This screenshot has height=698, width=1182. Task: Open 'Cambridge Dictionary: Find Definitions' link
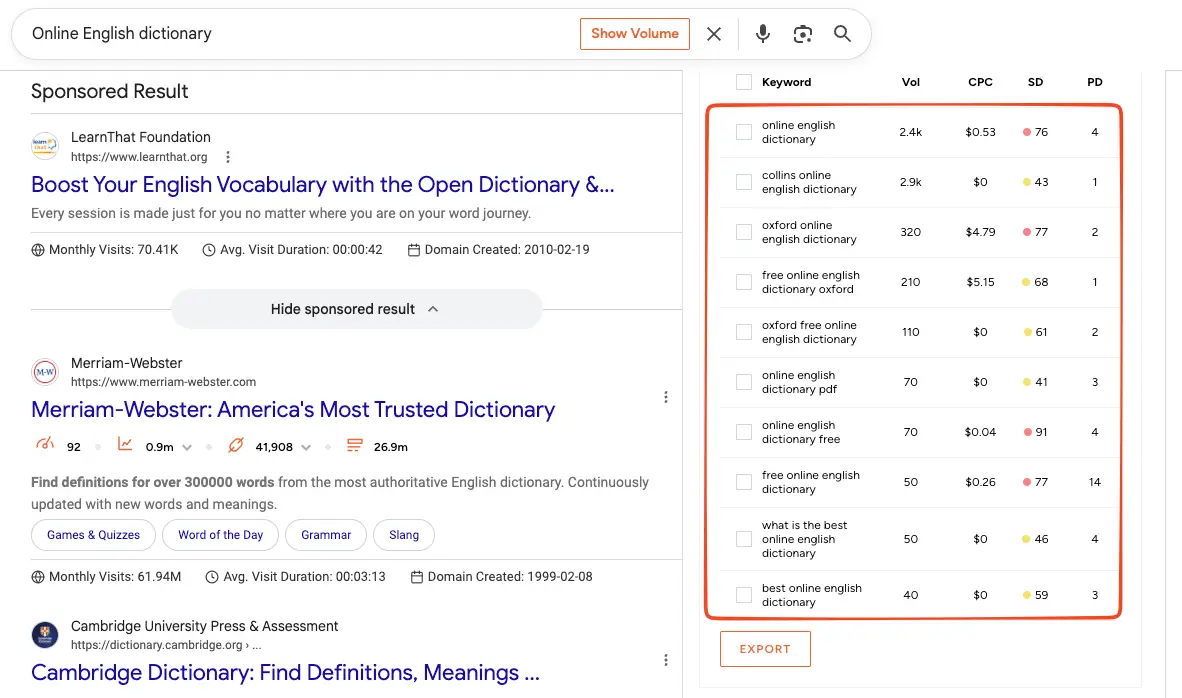[285, 672]
